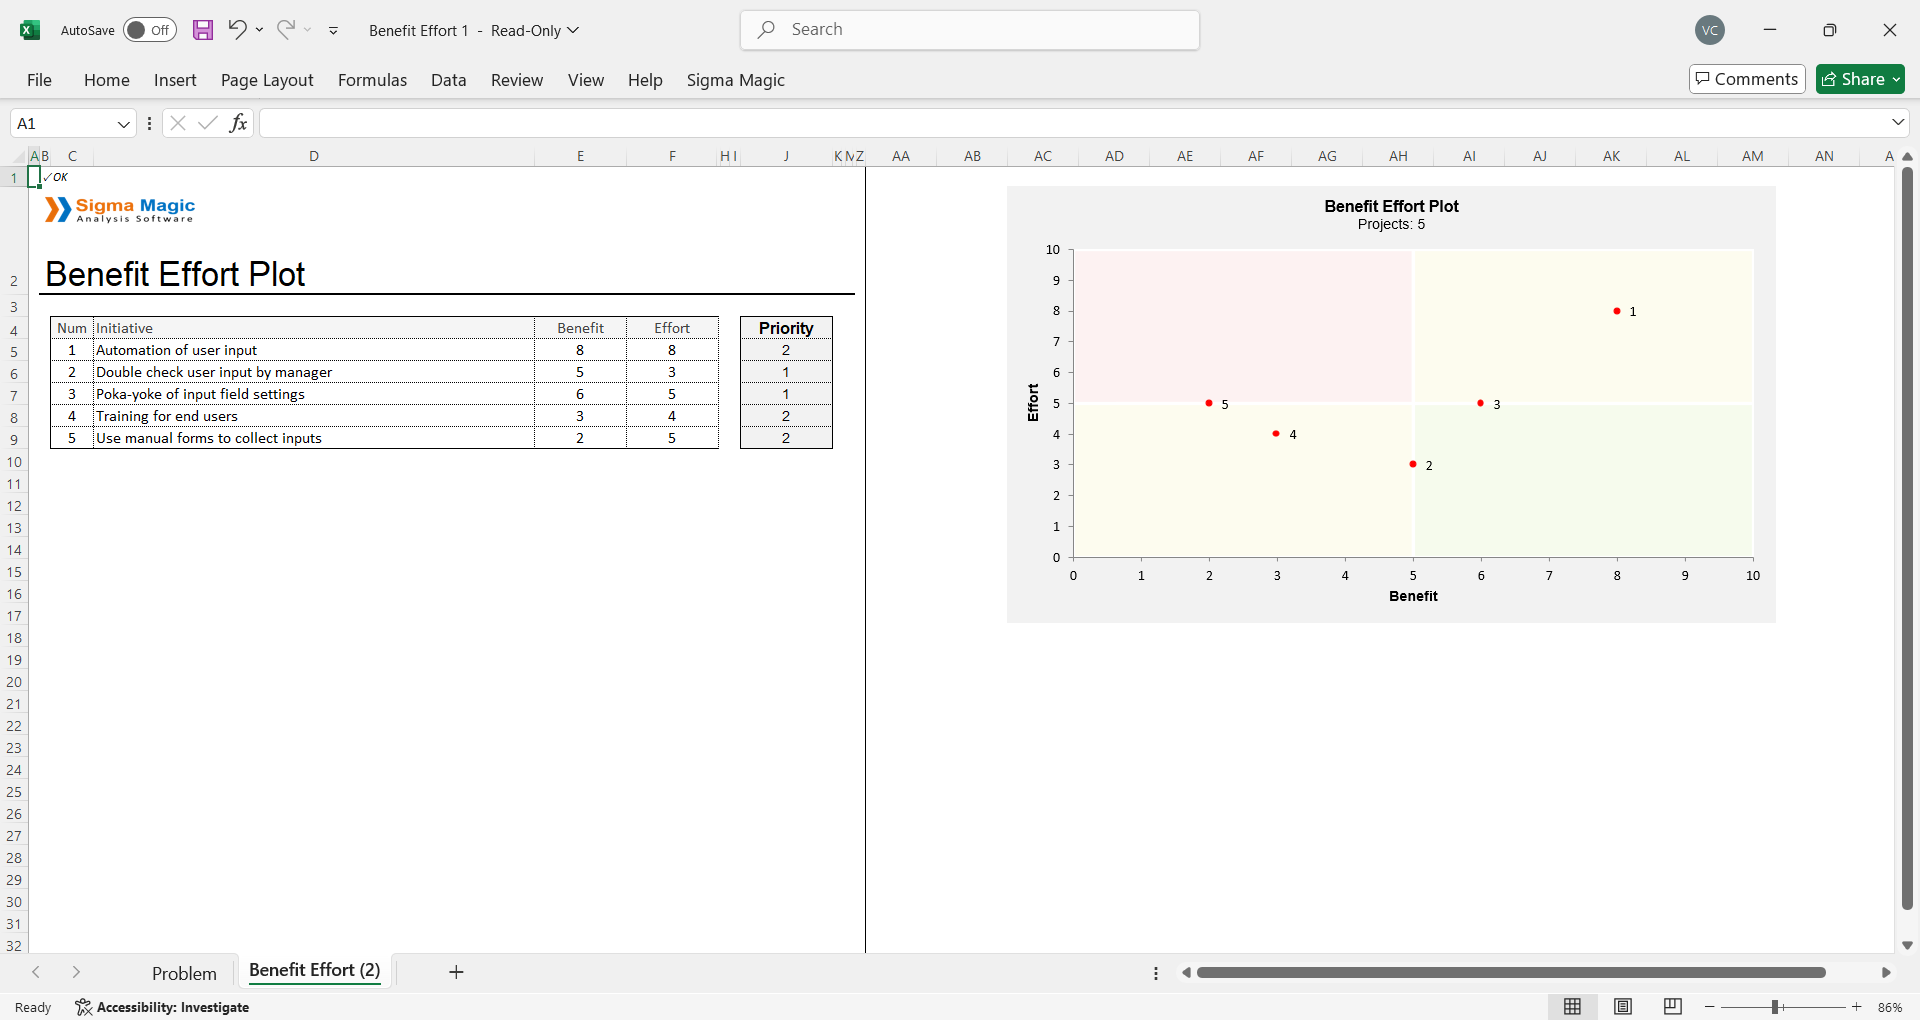Open the Undo history dropdown arrow
The width and height of the screenshot is (1920, 1020).
coord(260,30)
